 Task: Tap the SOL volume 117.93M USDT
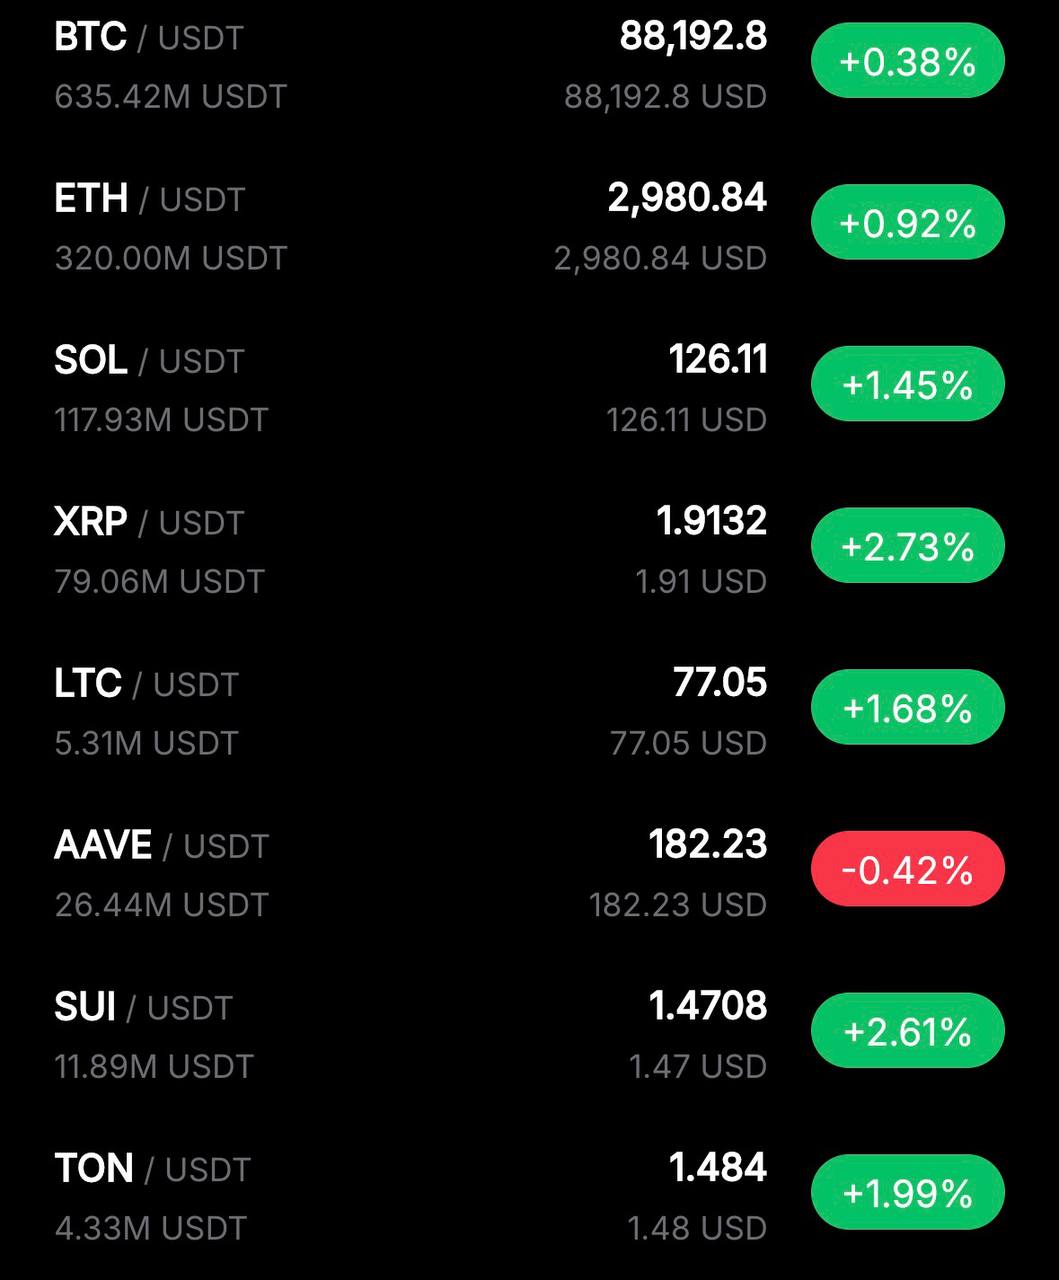pyautogui.click(x=161, y=420)
